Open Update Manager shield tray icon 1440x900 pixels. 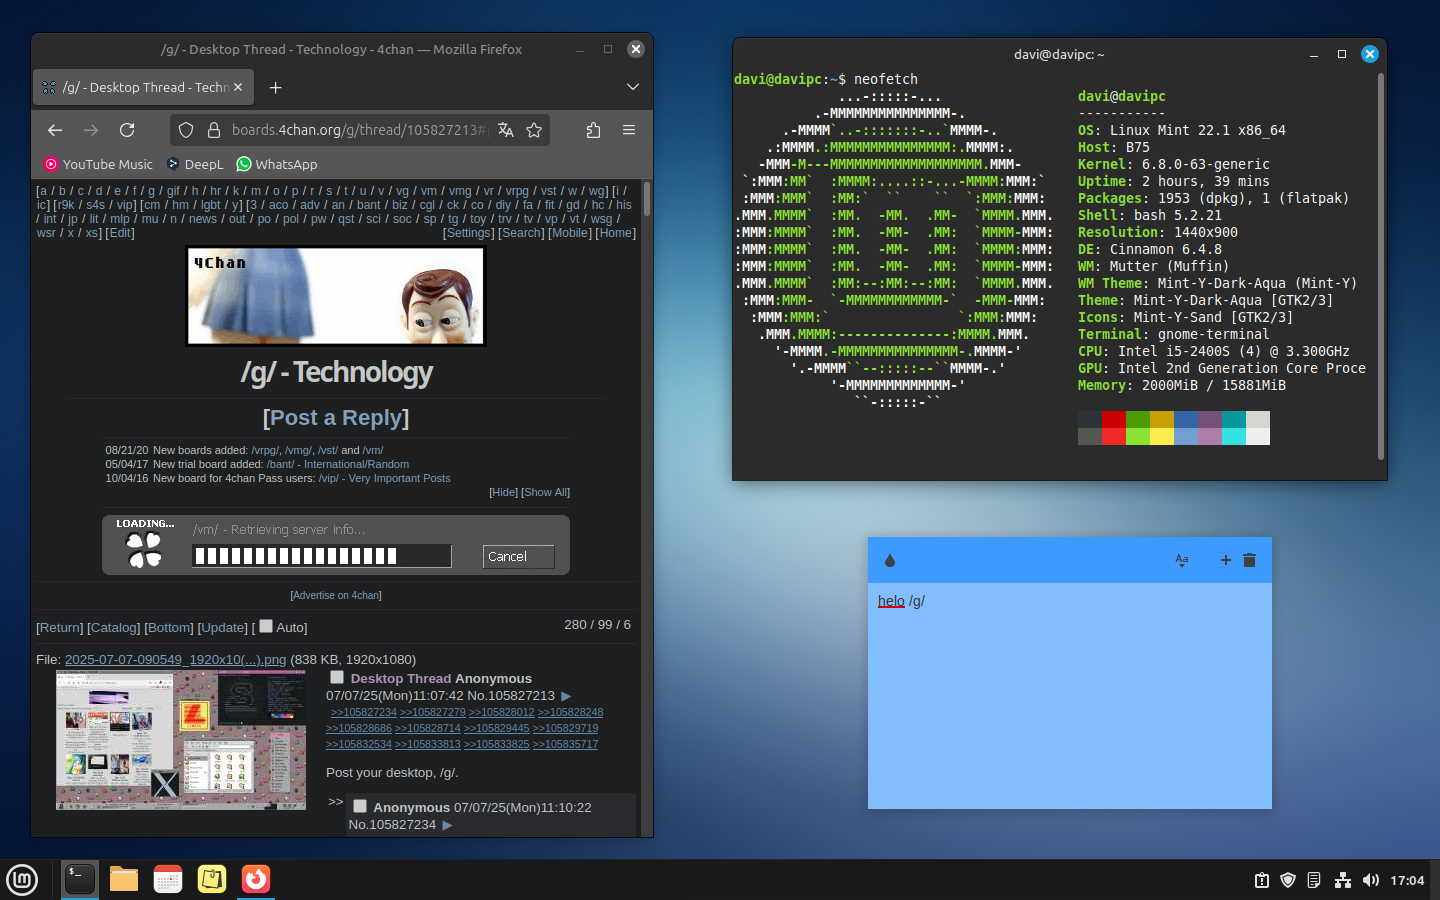tap(1288, 880)
